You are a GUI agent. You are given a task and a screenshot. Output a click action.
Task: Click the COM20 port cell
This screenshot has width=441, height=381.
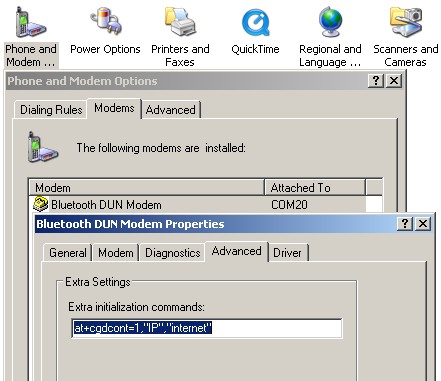coord(289,204)
